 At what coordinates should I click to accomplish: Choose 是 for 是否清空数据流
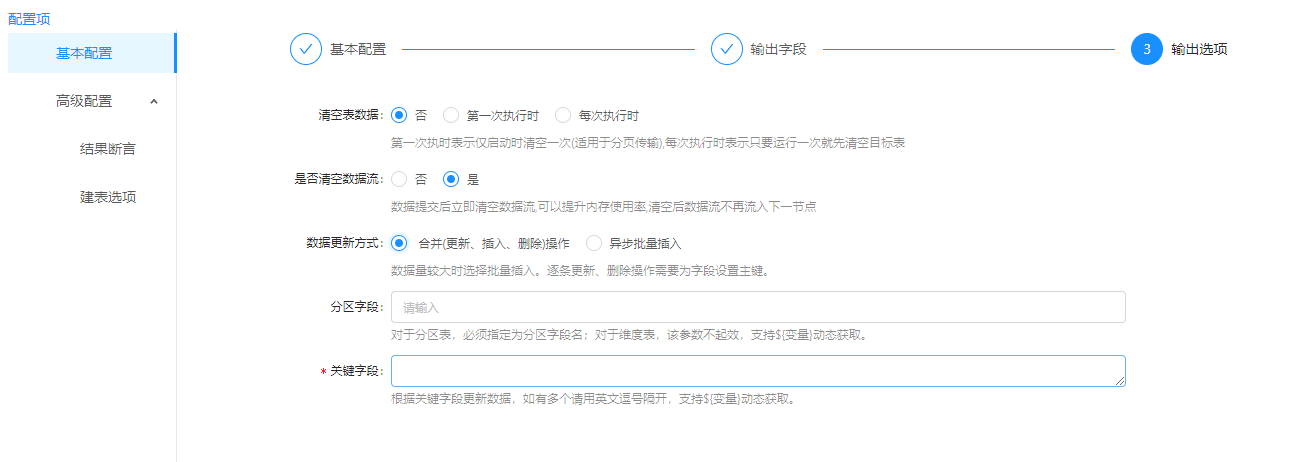tap(451, 179)
